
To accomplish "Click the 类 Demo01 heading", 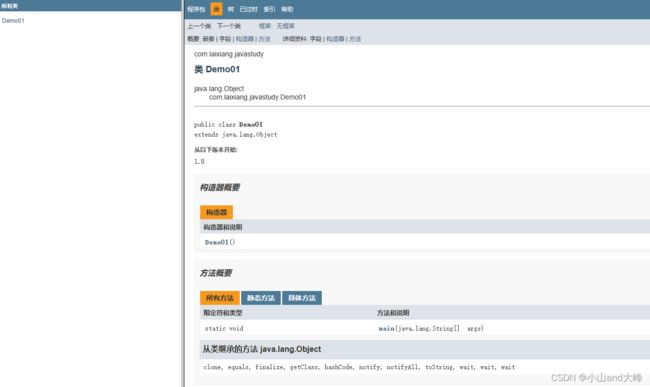I will point(217,69).
